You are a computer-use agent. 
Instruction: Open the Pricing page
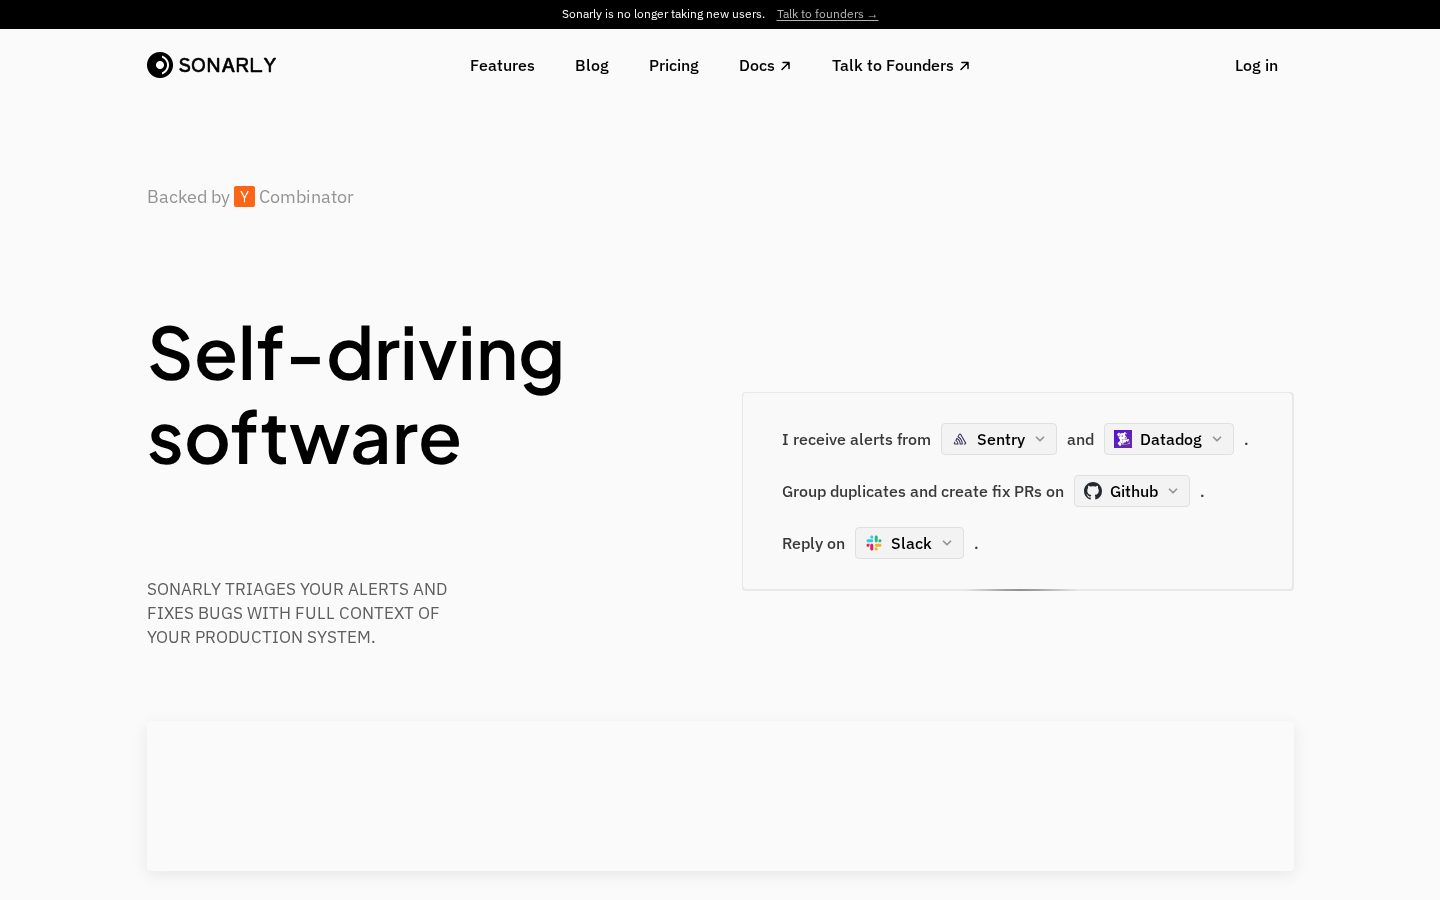674,66
